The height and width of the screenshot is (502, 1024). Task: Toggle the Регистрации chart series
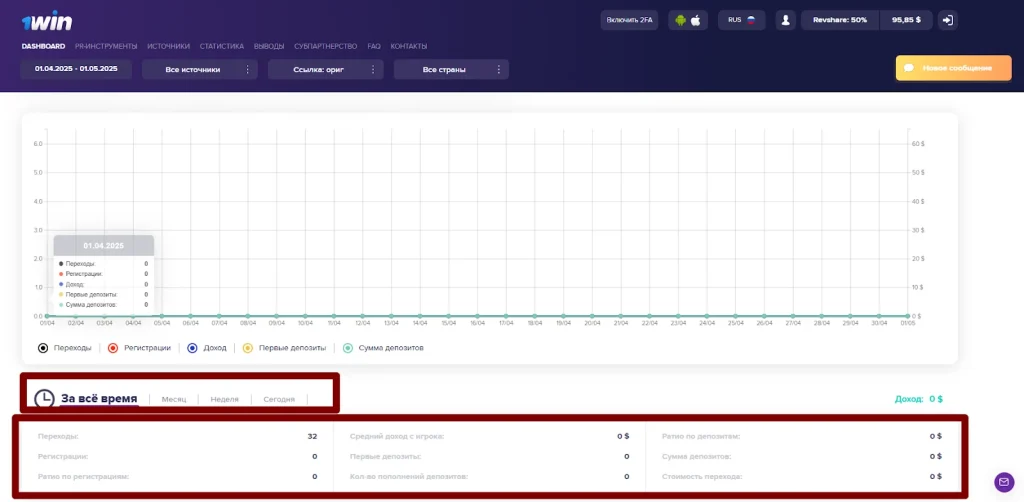point(141,348)
